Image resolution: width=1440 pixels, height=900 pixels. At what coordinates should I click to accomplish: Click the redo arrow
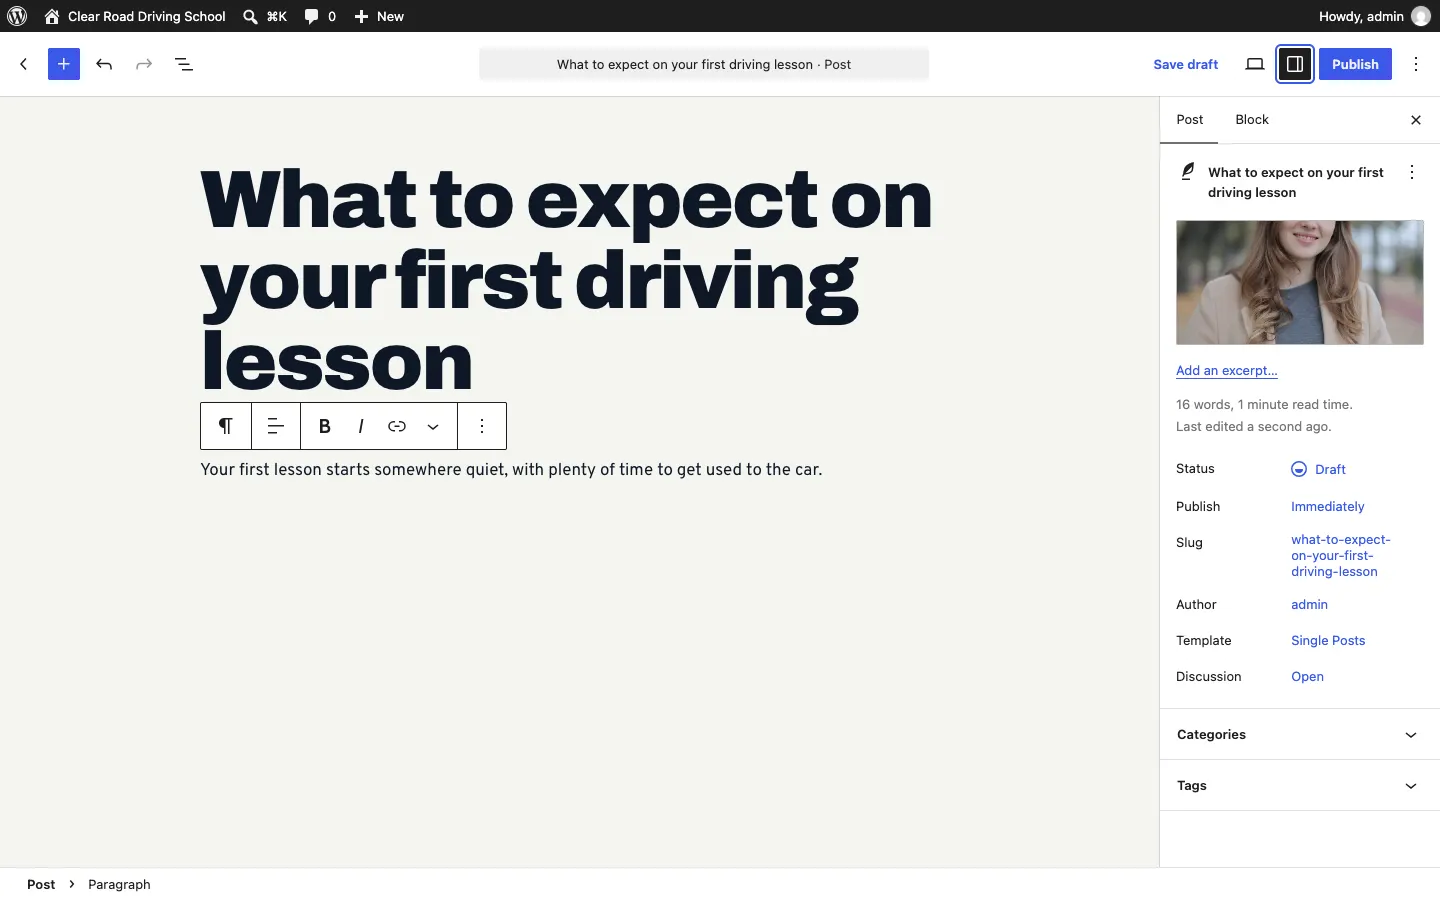coord(144,64)
